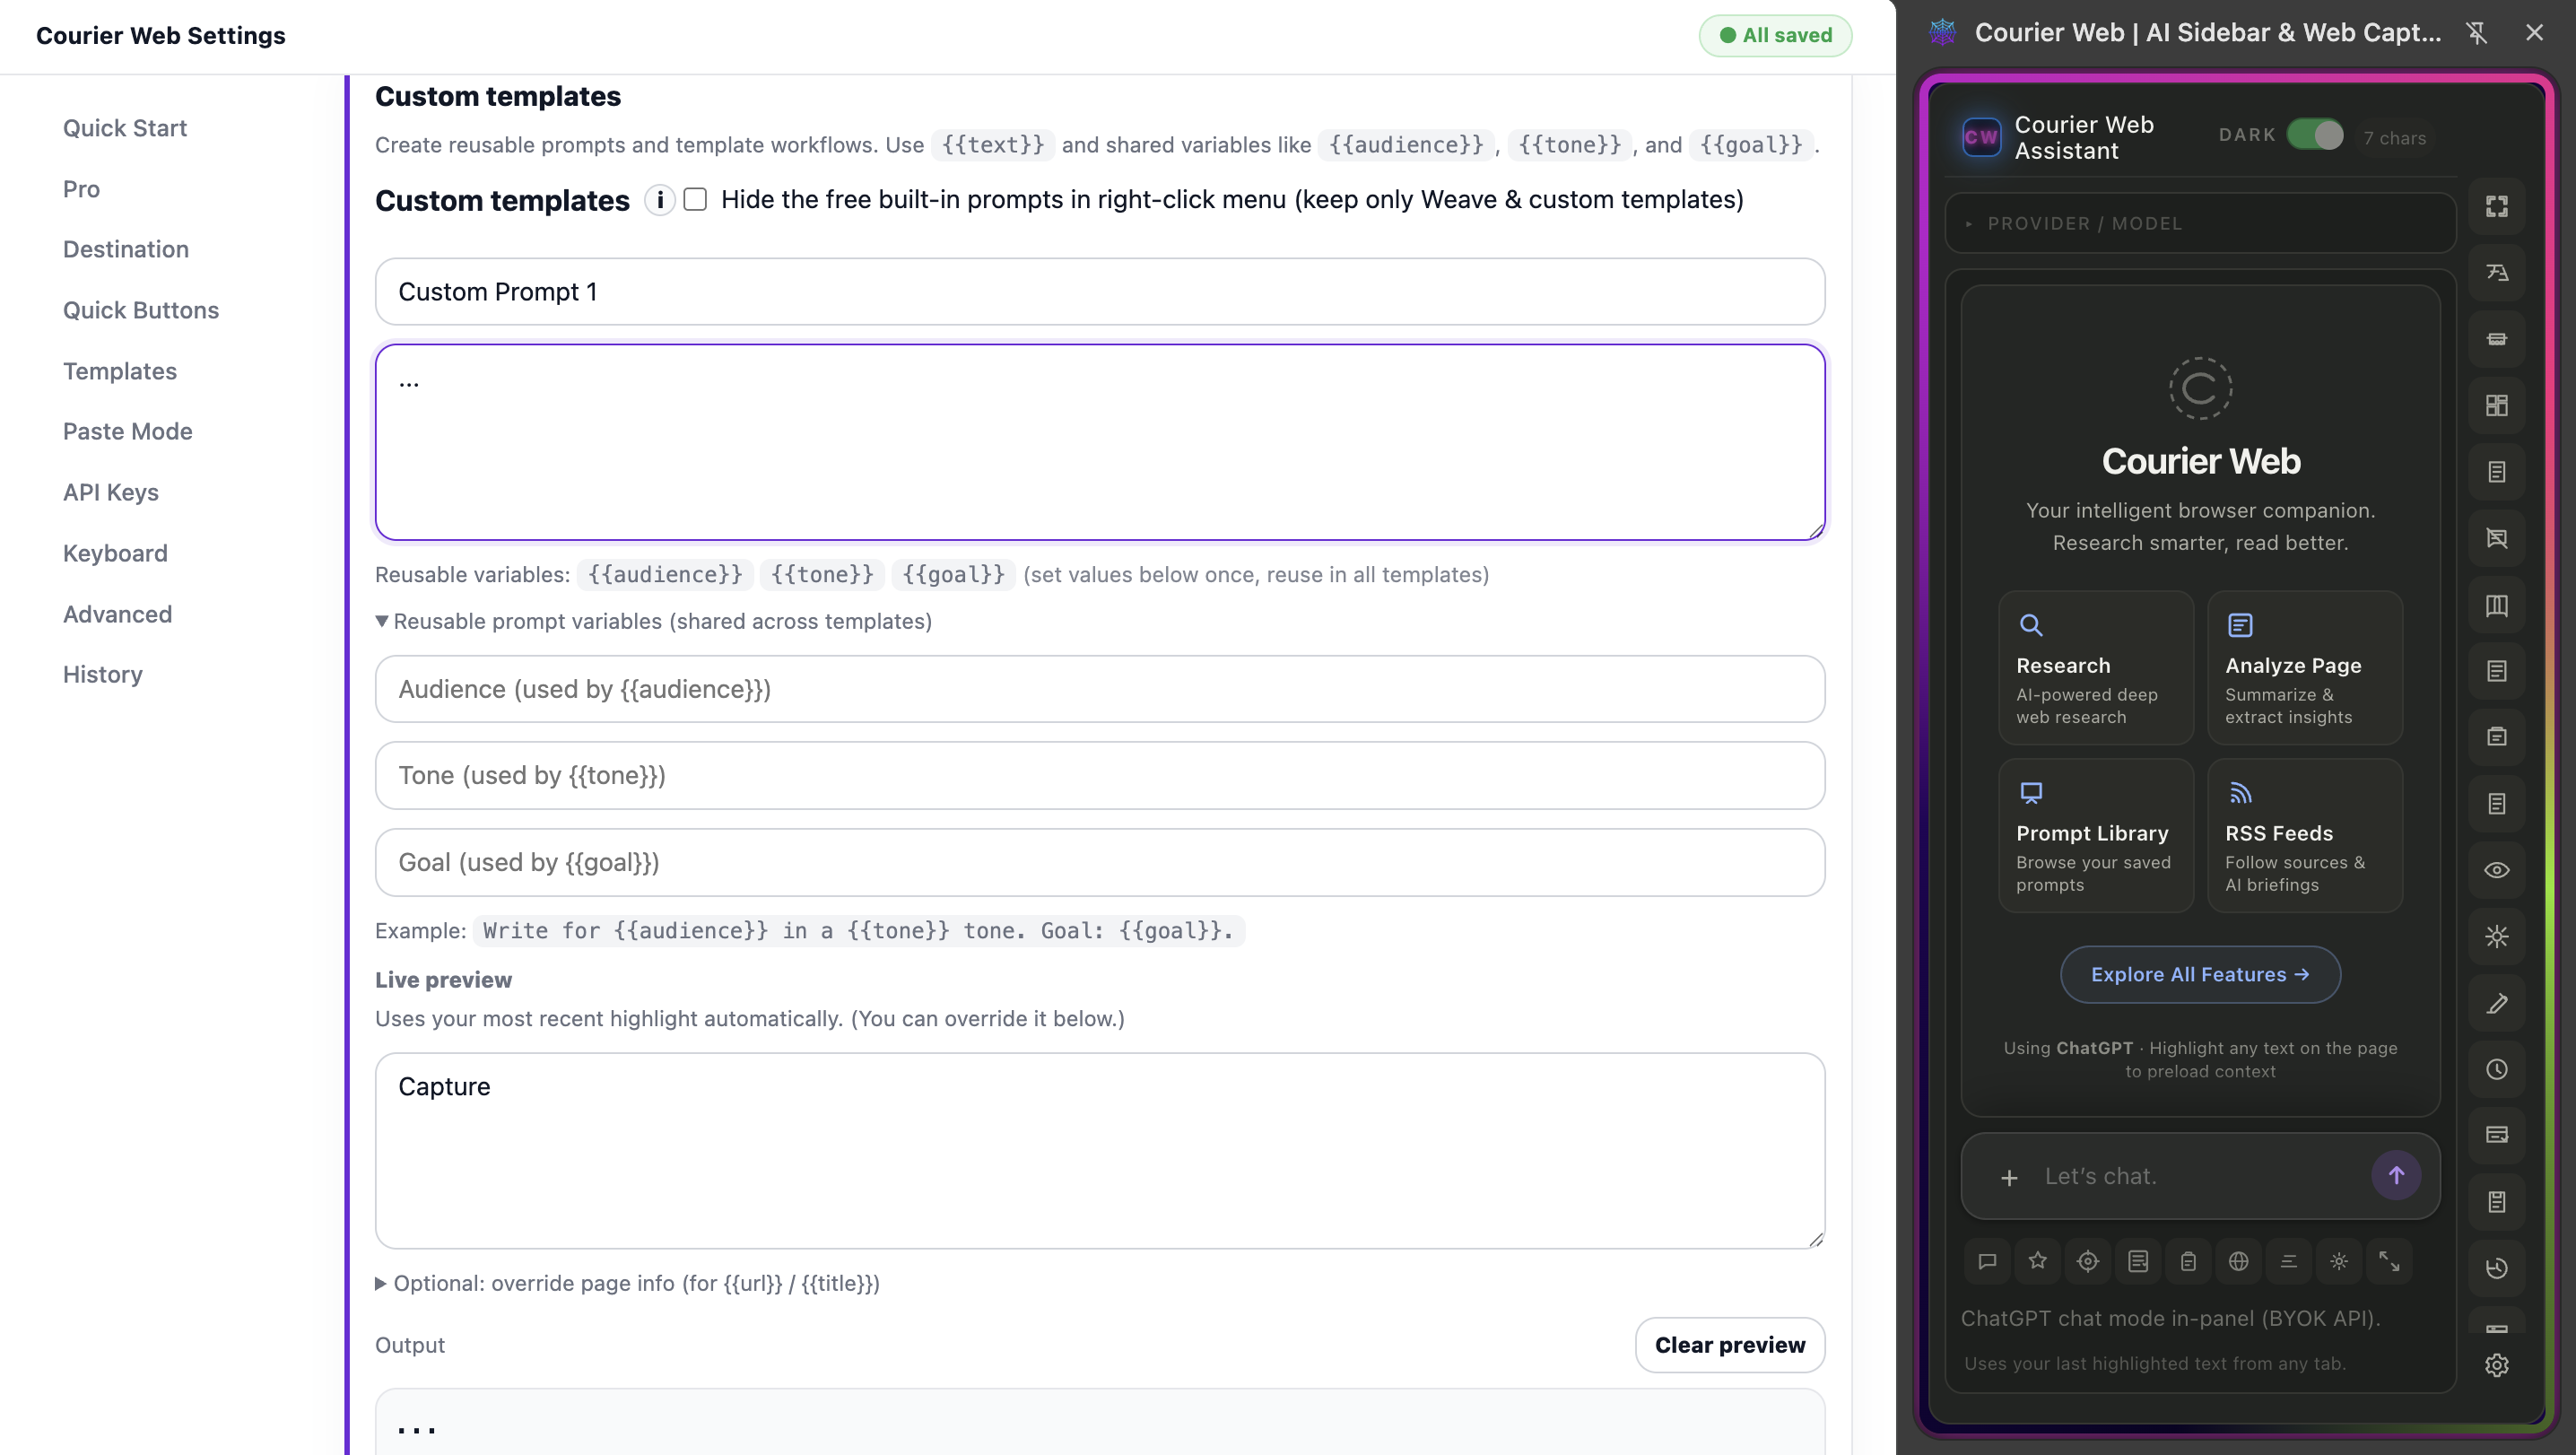Click the Clear preview button
Image resolution: width=2576 pixels, height=1455 pixels.
click(1729, 1345)
